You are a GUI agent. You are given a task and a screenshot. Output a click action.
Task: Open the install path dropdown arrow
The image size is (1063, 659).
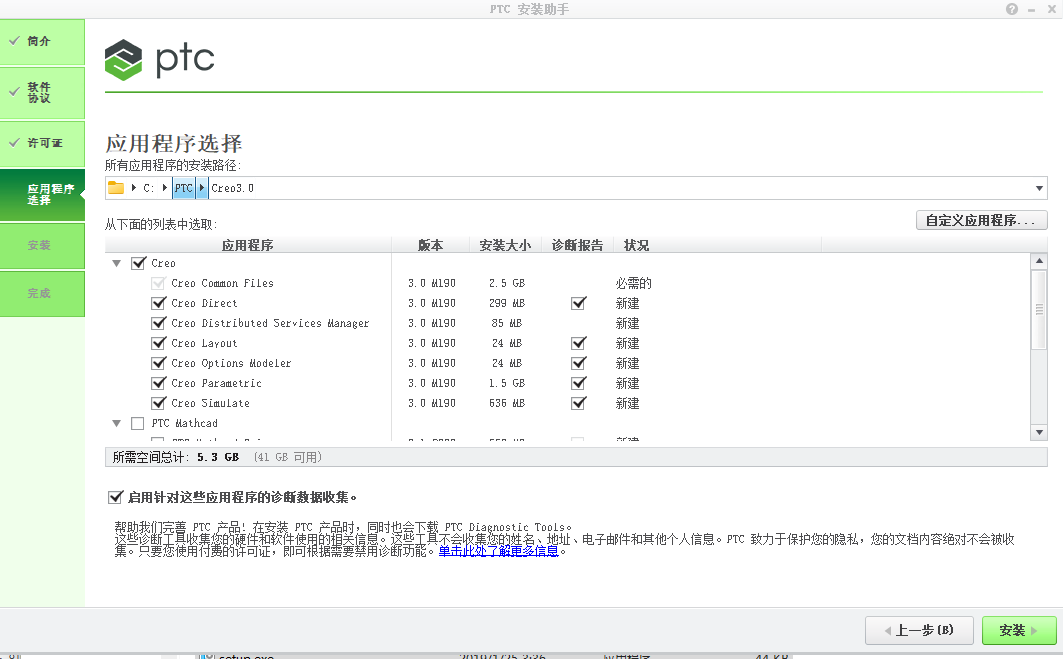point(1039,188)
